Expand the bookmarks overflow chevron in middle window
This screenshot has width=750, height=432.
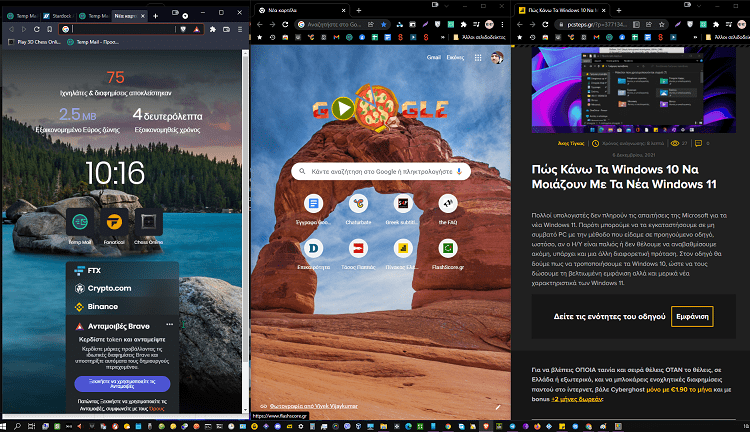tap(442, 37)
